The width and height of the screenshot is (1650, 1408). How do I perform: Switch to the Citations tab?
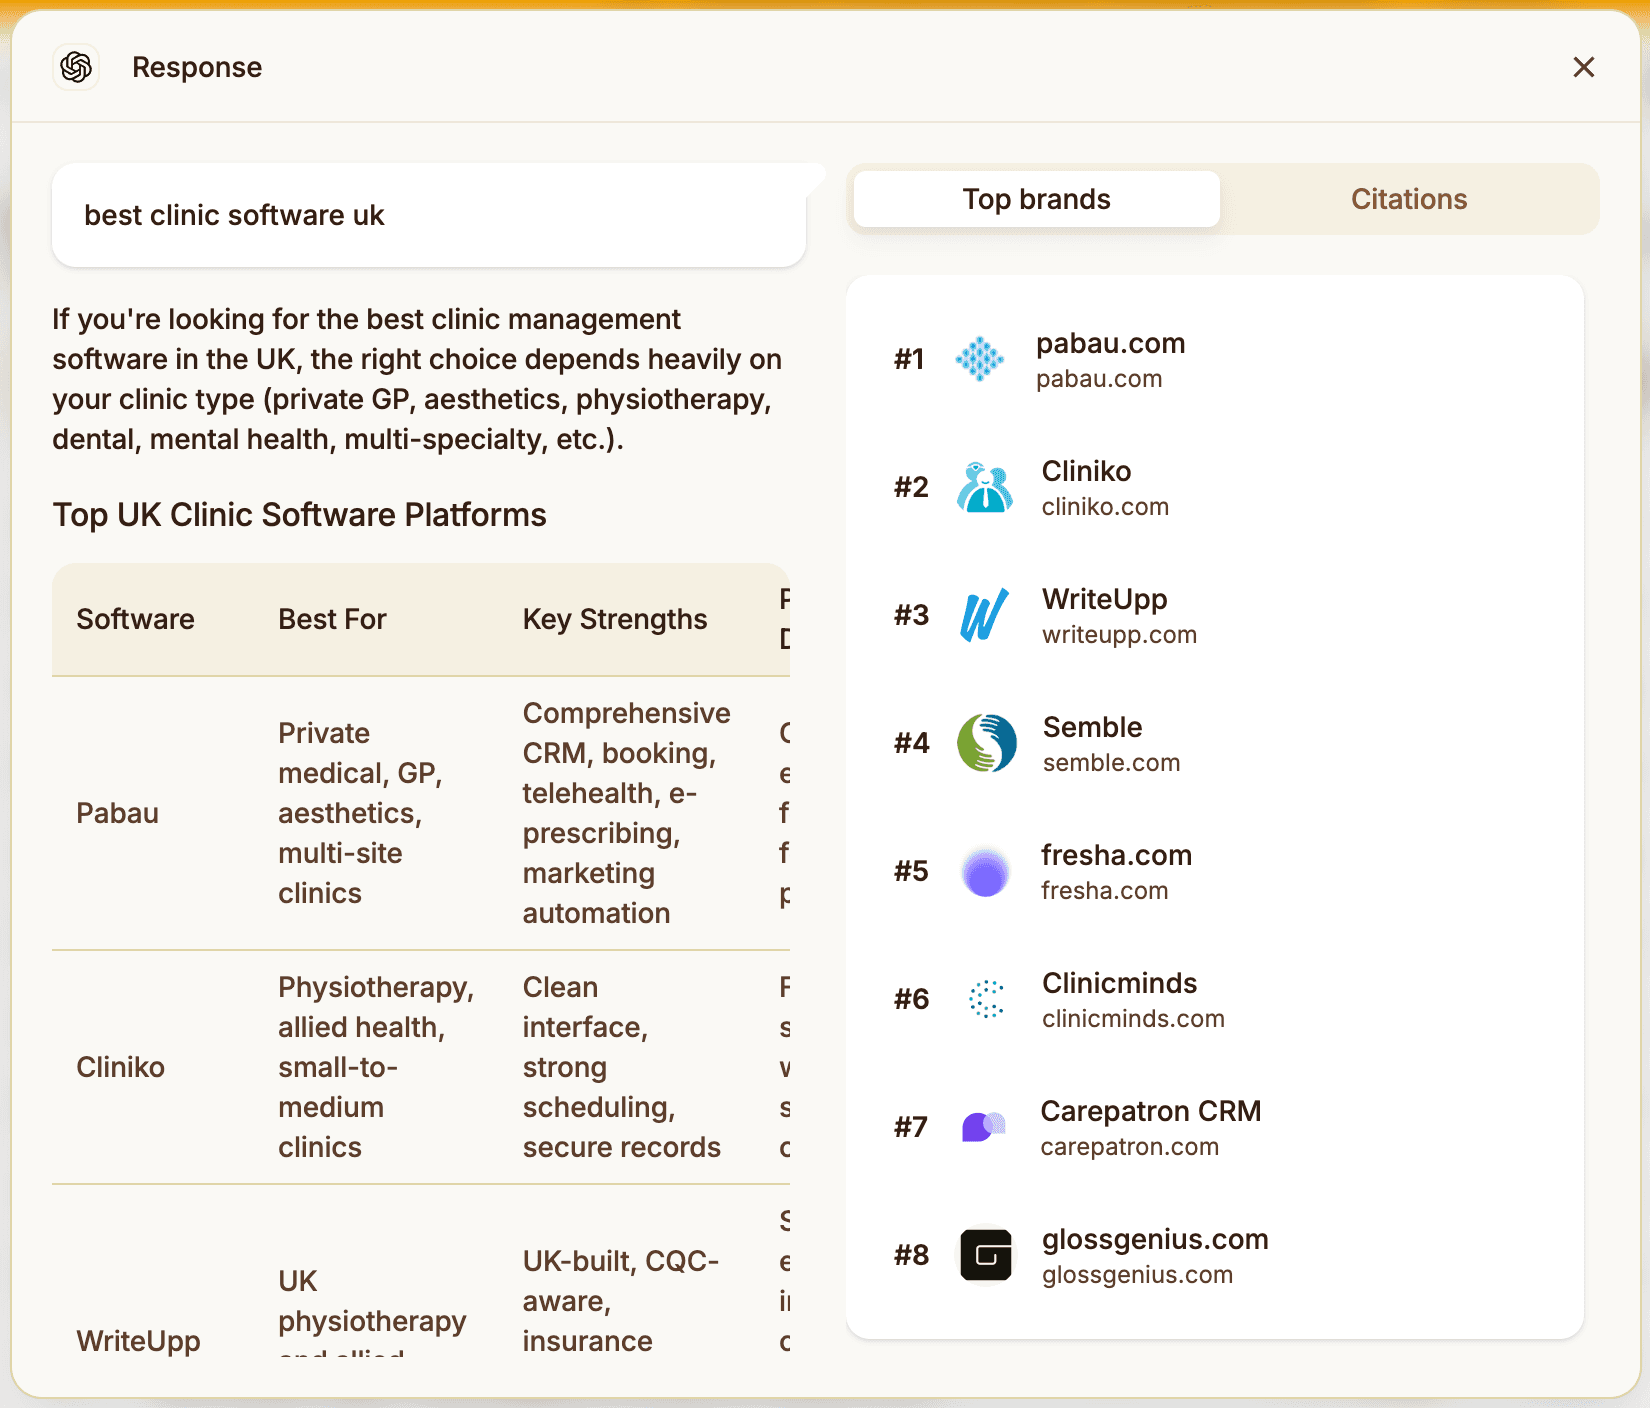[1409, 199]
